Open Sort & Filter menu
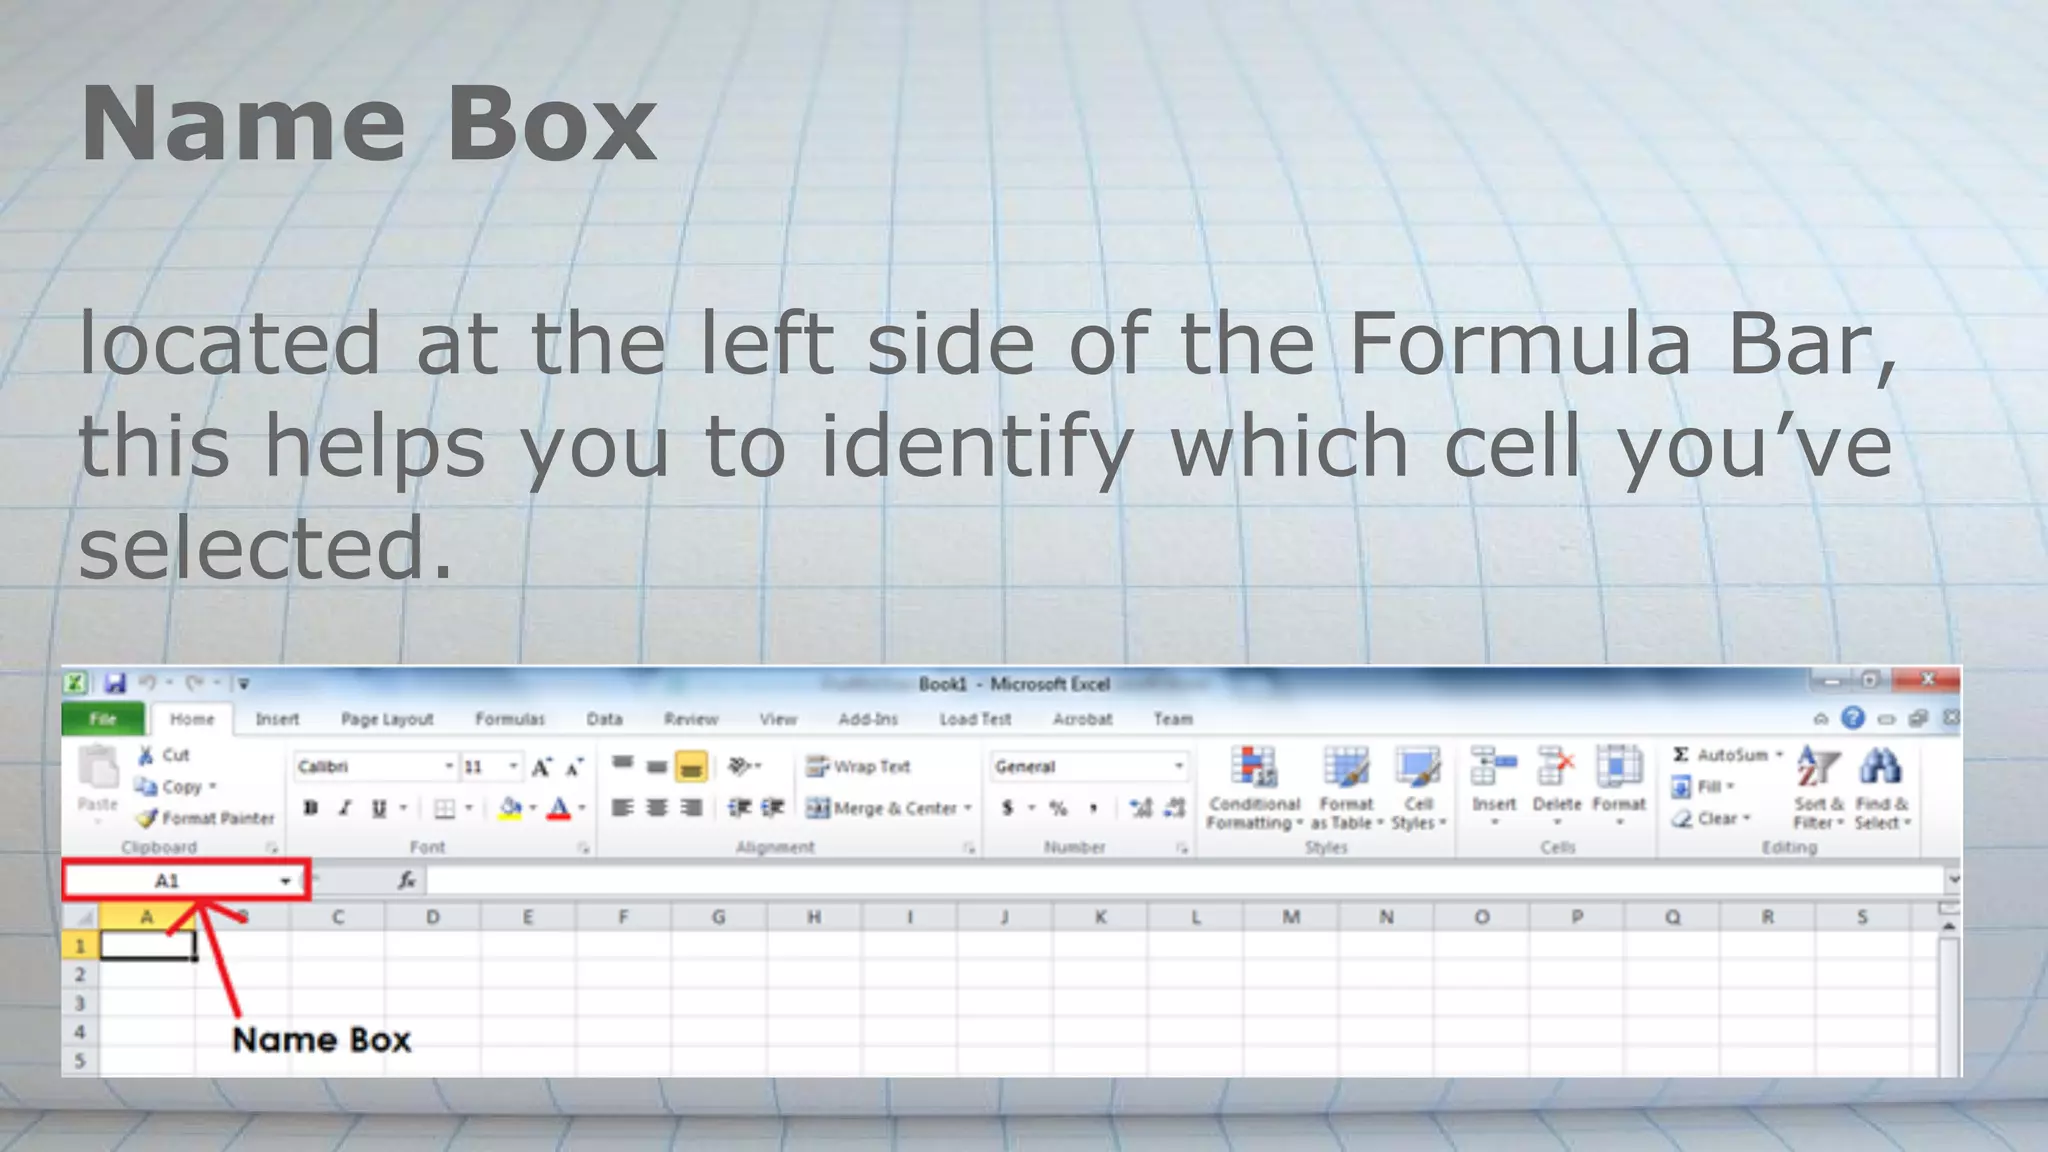The height and width of the screenshot is (1152, 2048). click(x=1818, y=788)
